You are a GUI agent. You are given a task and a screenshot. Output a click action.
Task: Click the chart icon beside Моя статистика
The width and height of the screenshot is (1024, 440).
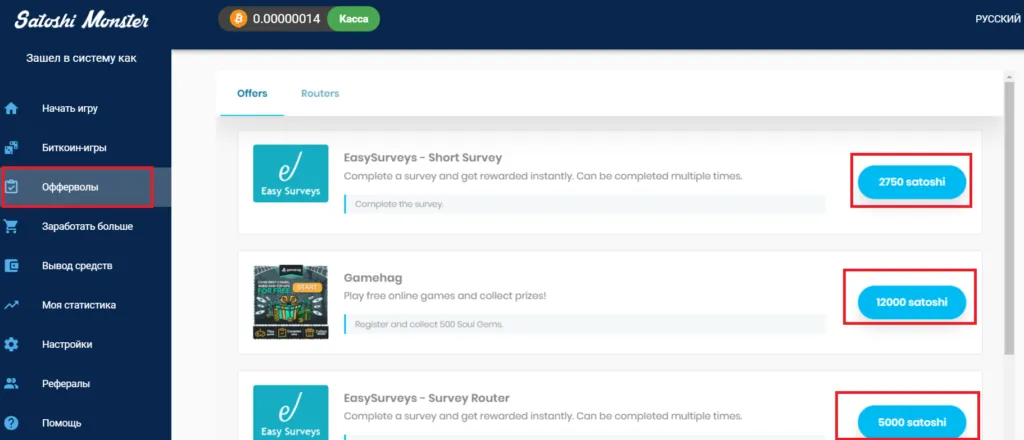pos(11,305)
